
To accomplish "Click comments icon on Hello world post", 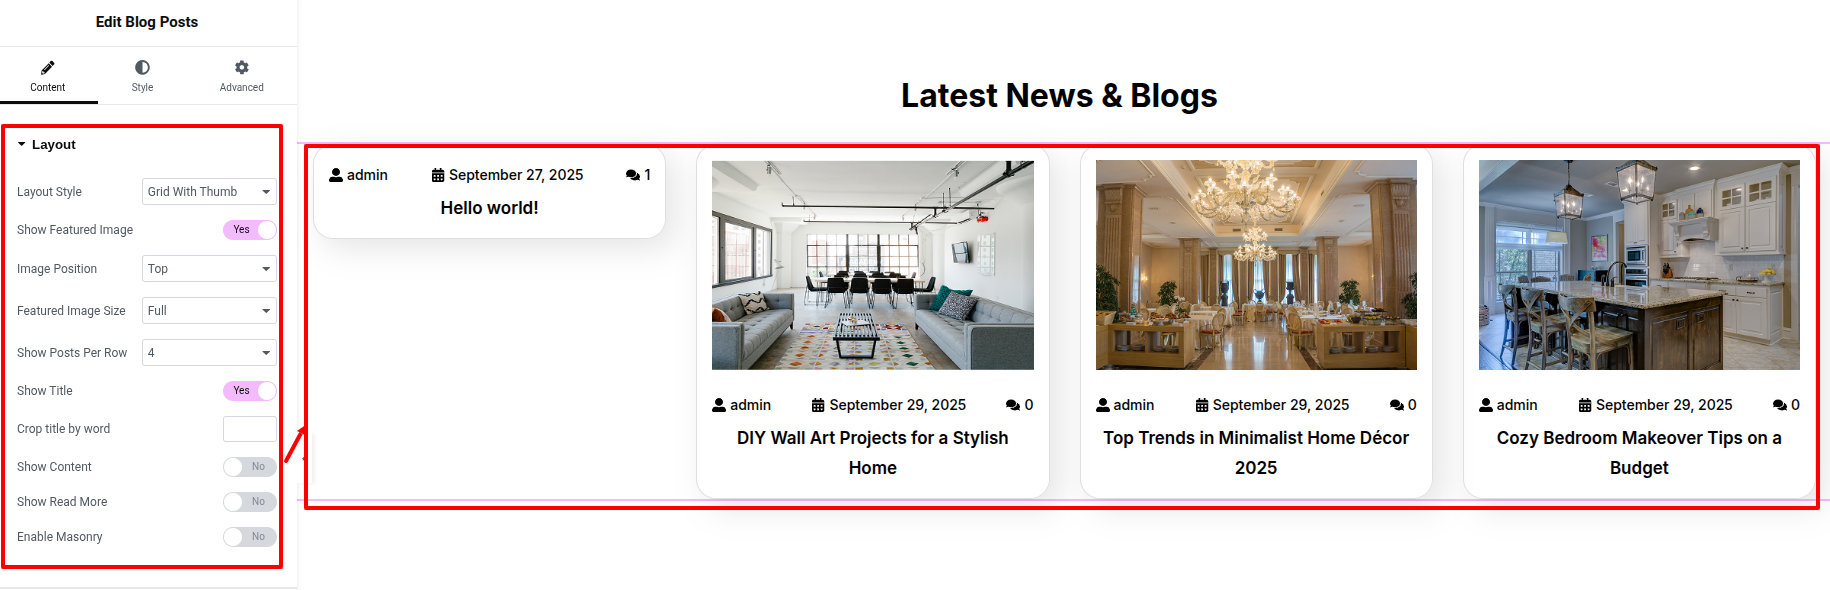I will click(x=633, y=175).
